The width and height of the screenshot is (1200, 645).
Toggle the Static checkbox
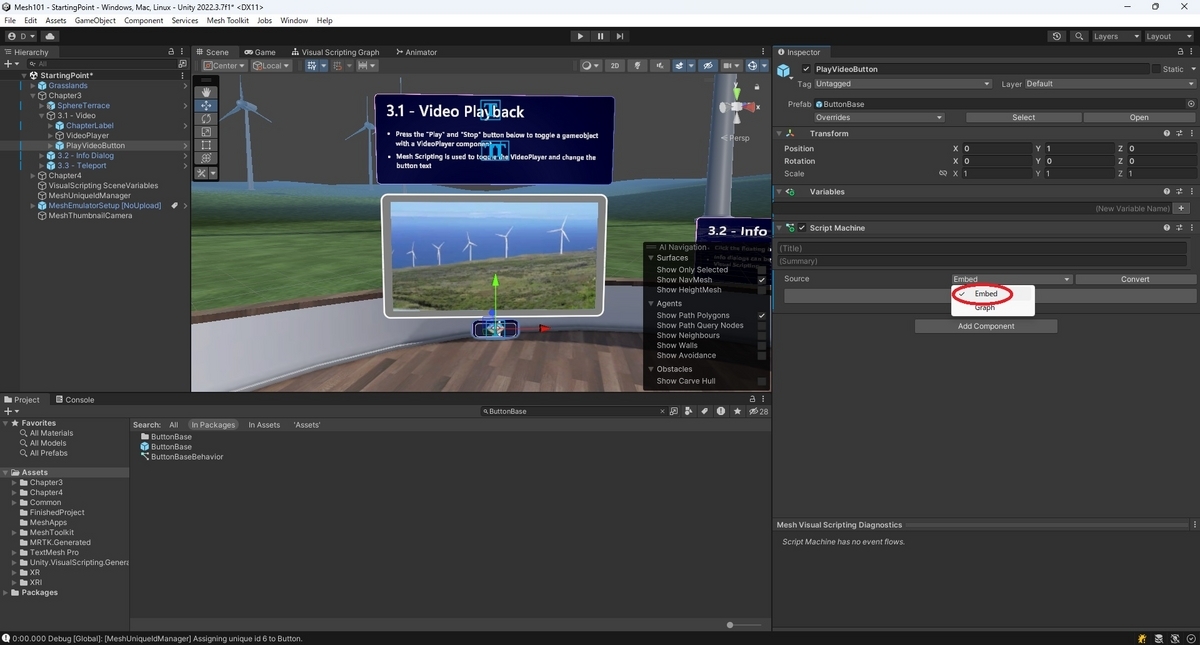point(1155,69)
